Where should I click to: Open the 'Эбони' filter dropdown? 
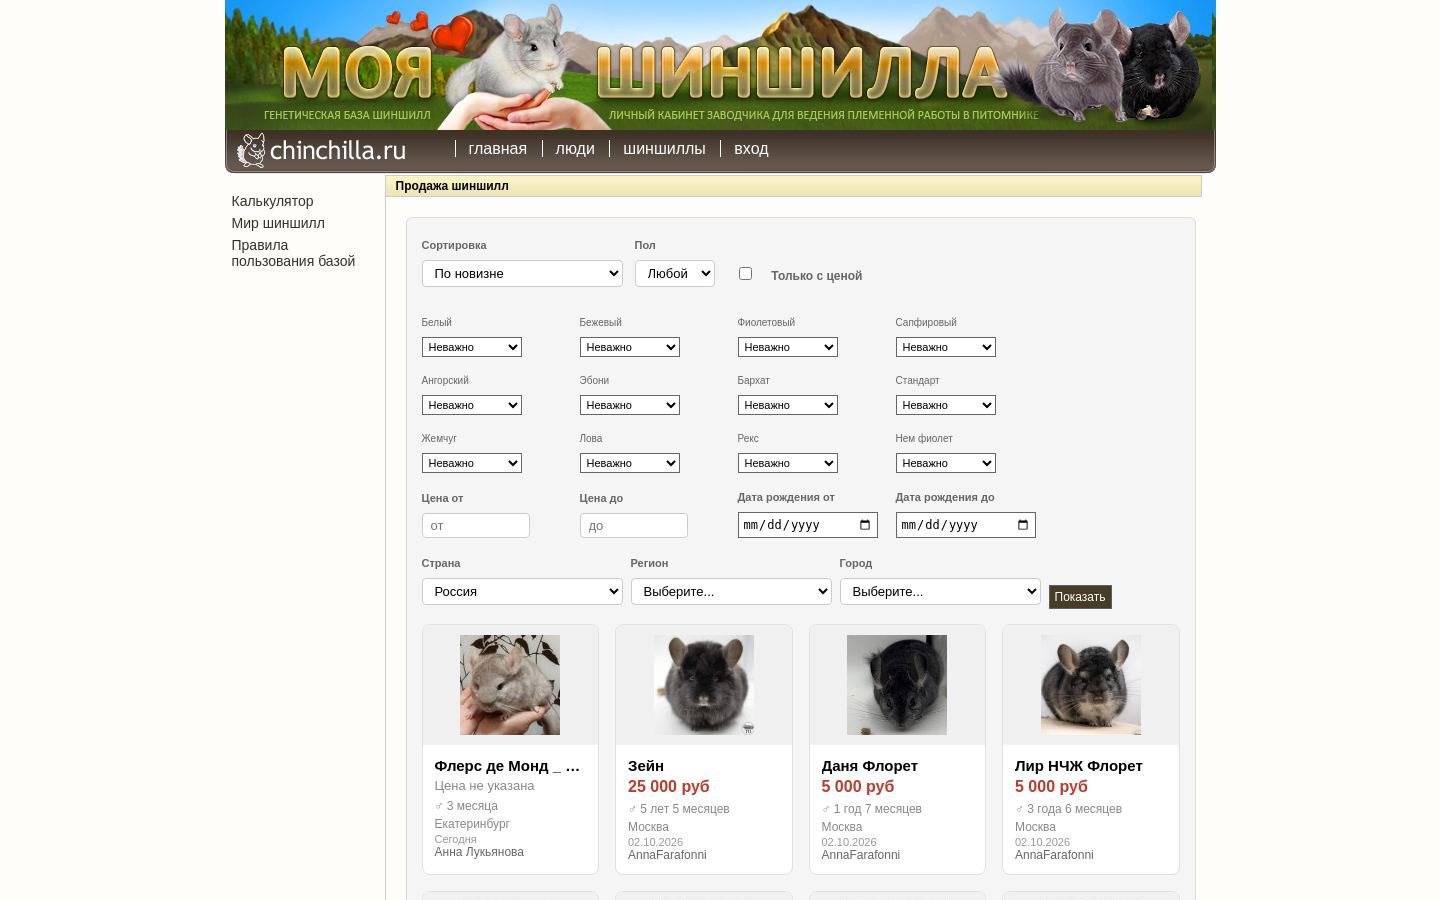(x=630, y=405)
